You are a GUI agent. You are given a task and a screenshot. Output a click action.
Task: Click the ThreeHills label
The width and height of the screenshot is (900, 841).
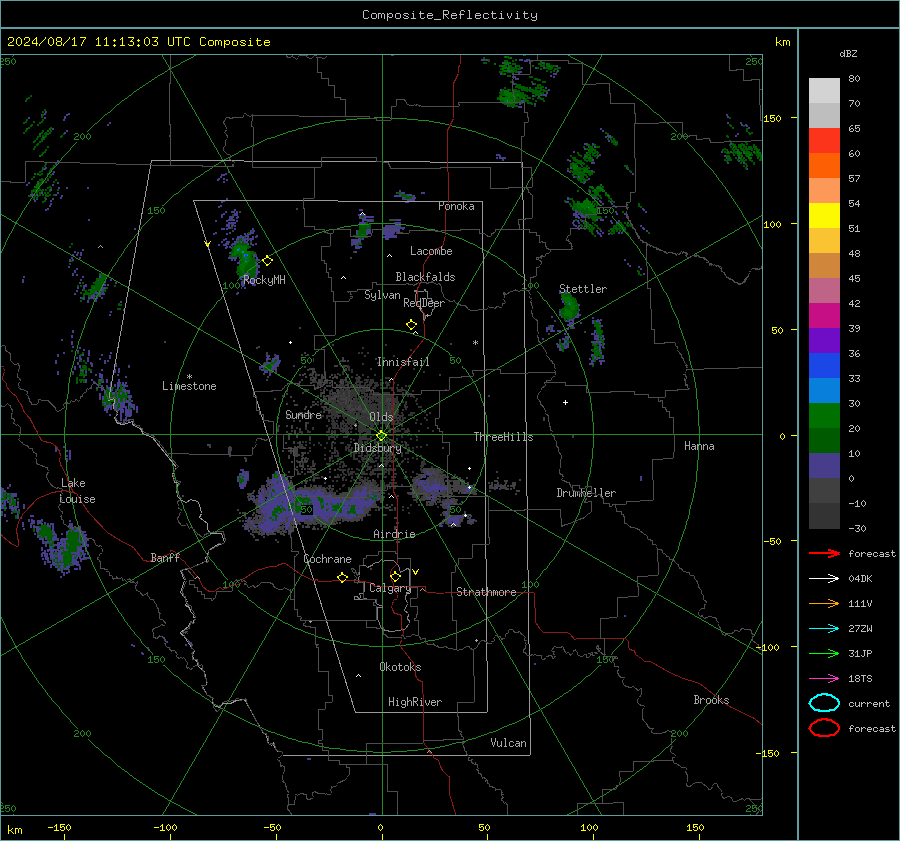503,437
